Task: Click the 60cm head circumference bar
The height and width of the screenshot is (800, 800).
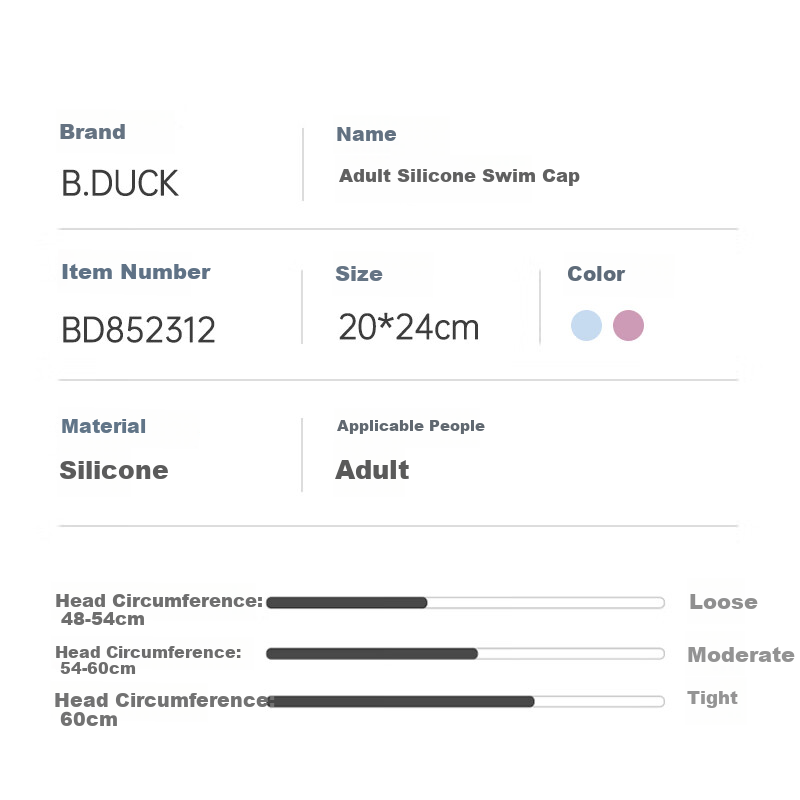Action: point(465,701)
